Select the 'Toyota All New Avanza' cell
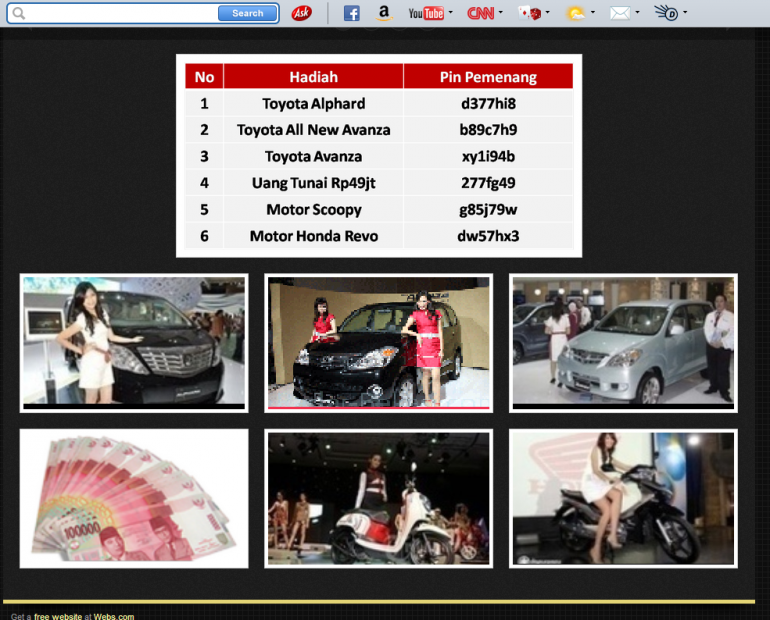The height and width of the screenshot is (620, 770). pyautogui.click(x=313, y=130)
